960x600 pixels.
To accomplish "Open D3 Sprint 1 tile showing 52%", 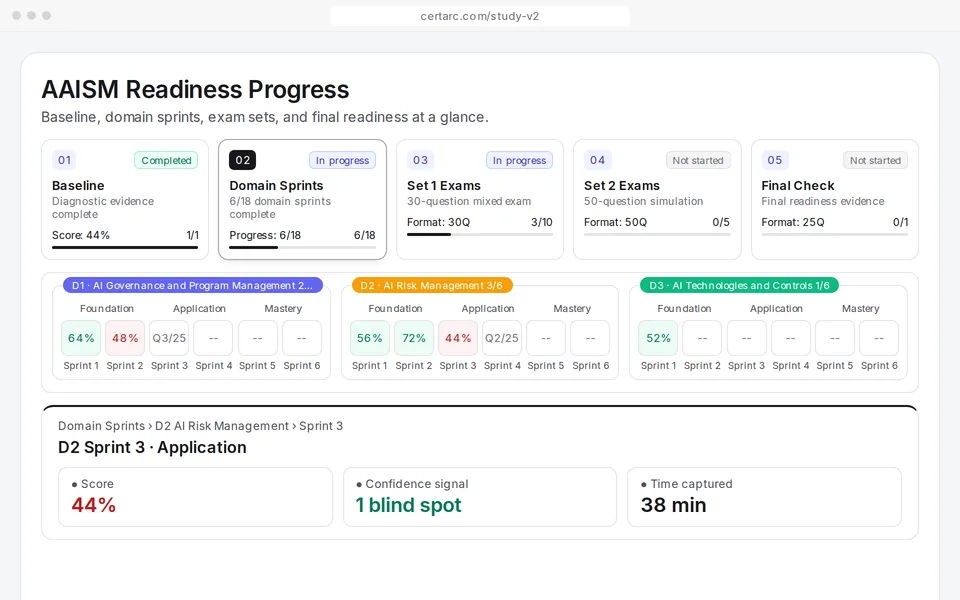I will tap(658, 338).
